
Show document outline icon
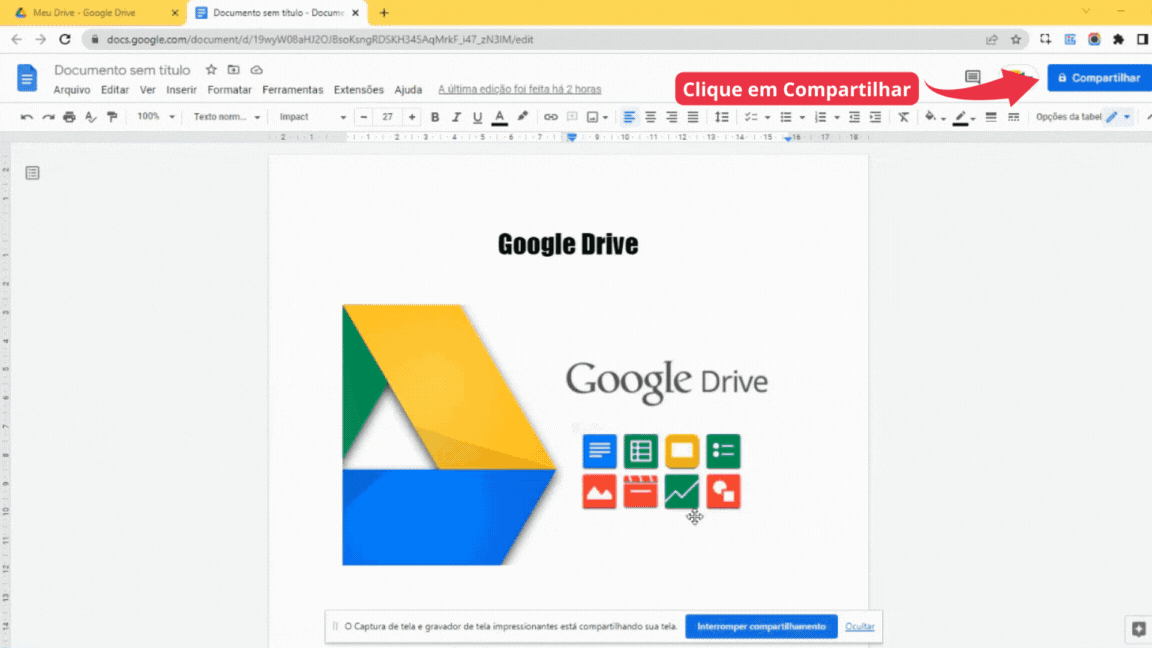(32, 173)
